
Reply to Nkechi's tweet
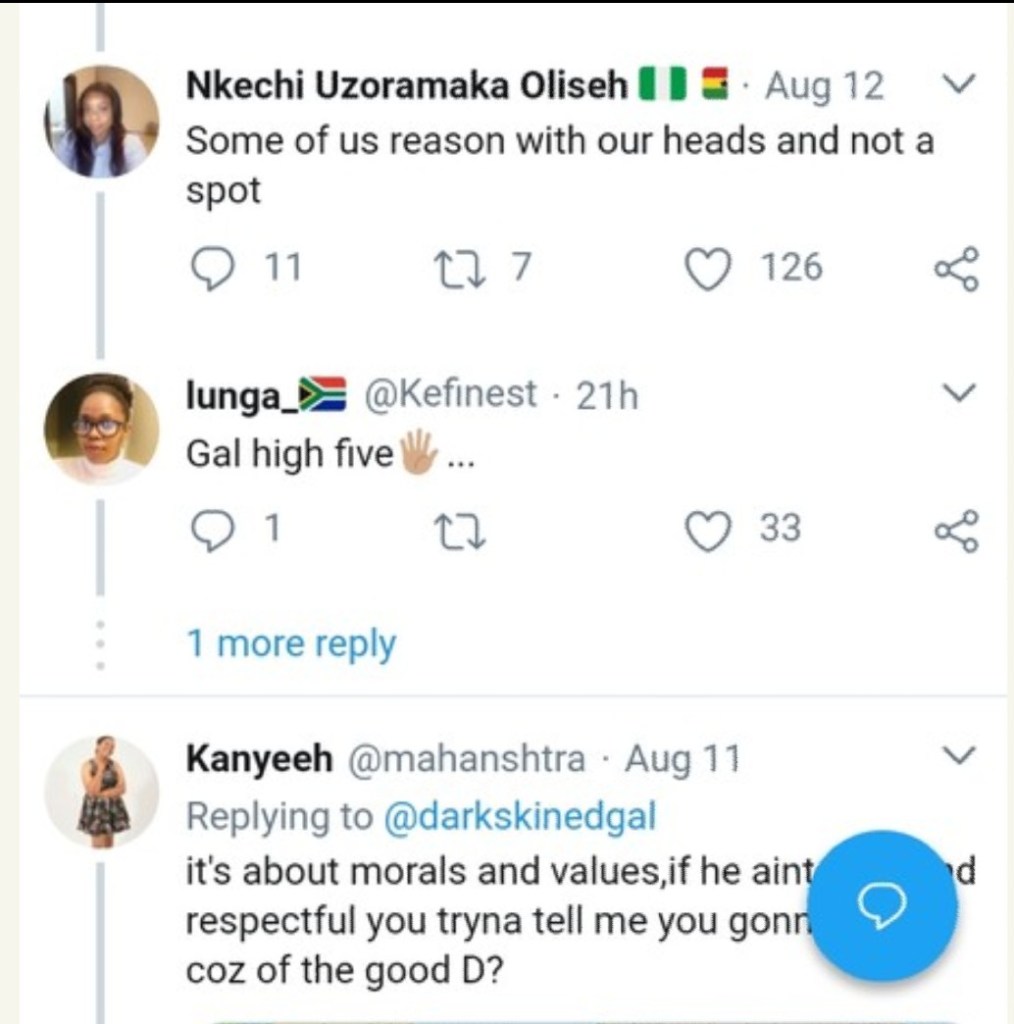tap(210, 269)
